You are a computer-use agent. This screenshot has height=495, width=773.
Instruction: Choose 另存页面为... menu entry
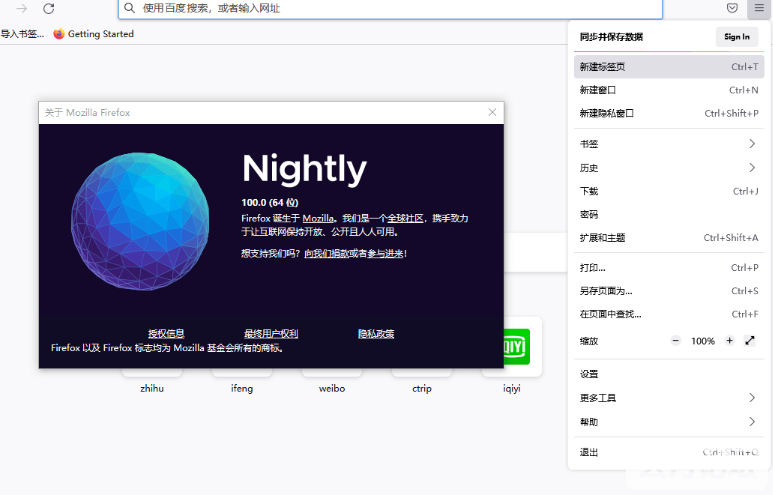pos(669,291)
